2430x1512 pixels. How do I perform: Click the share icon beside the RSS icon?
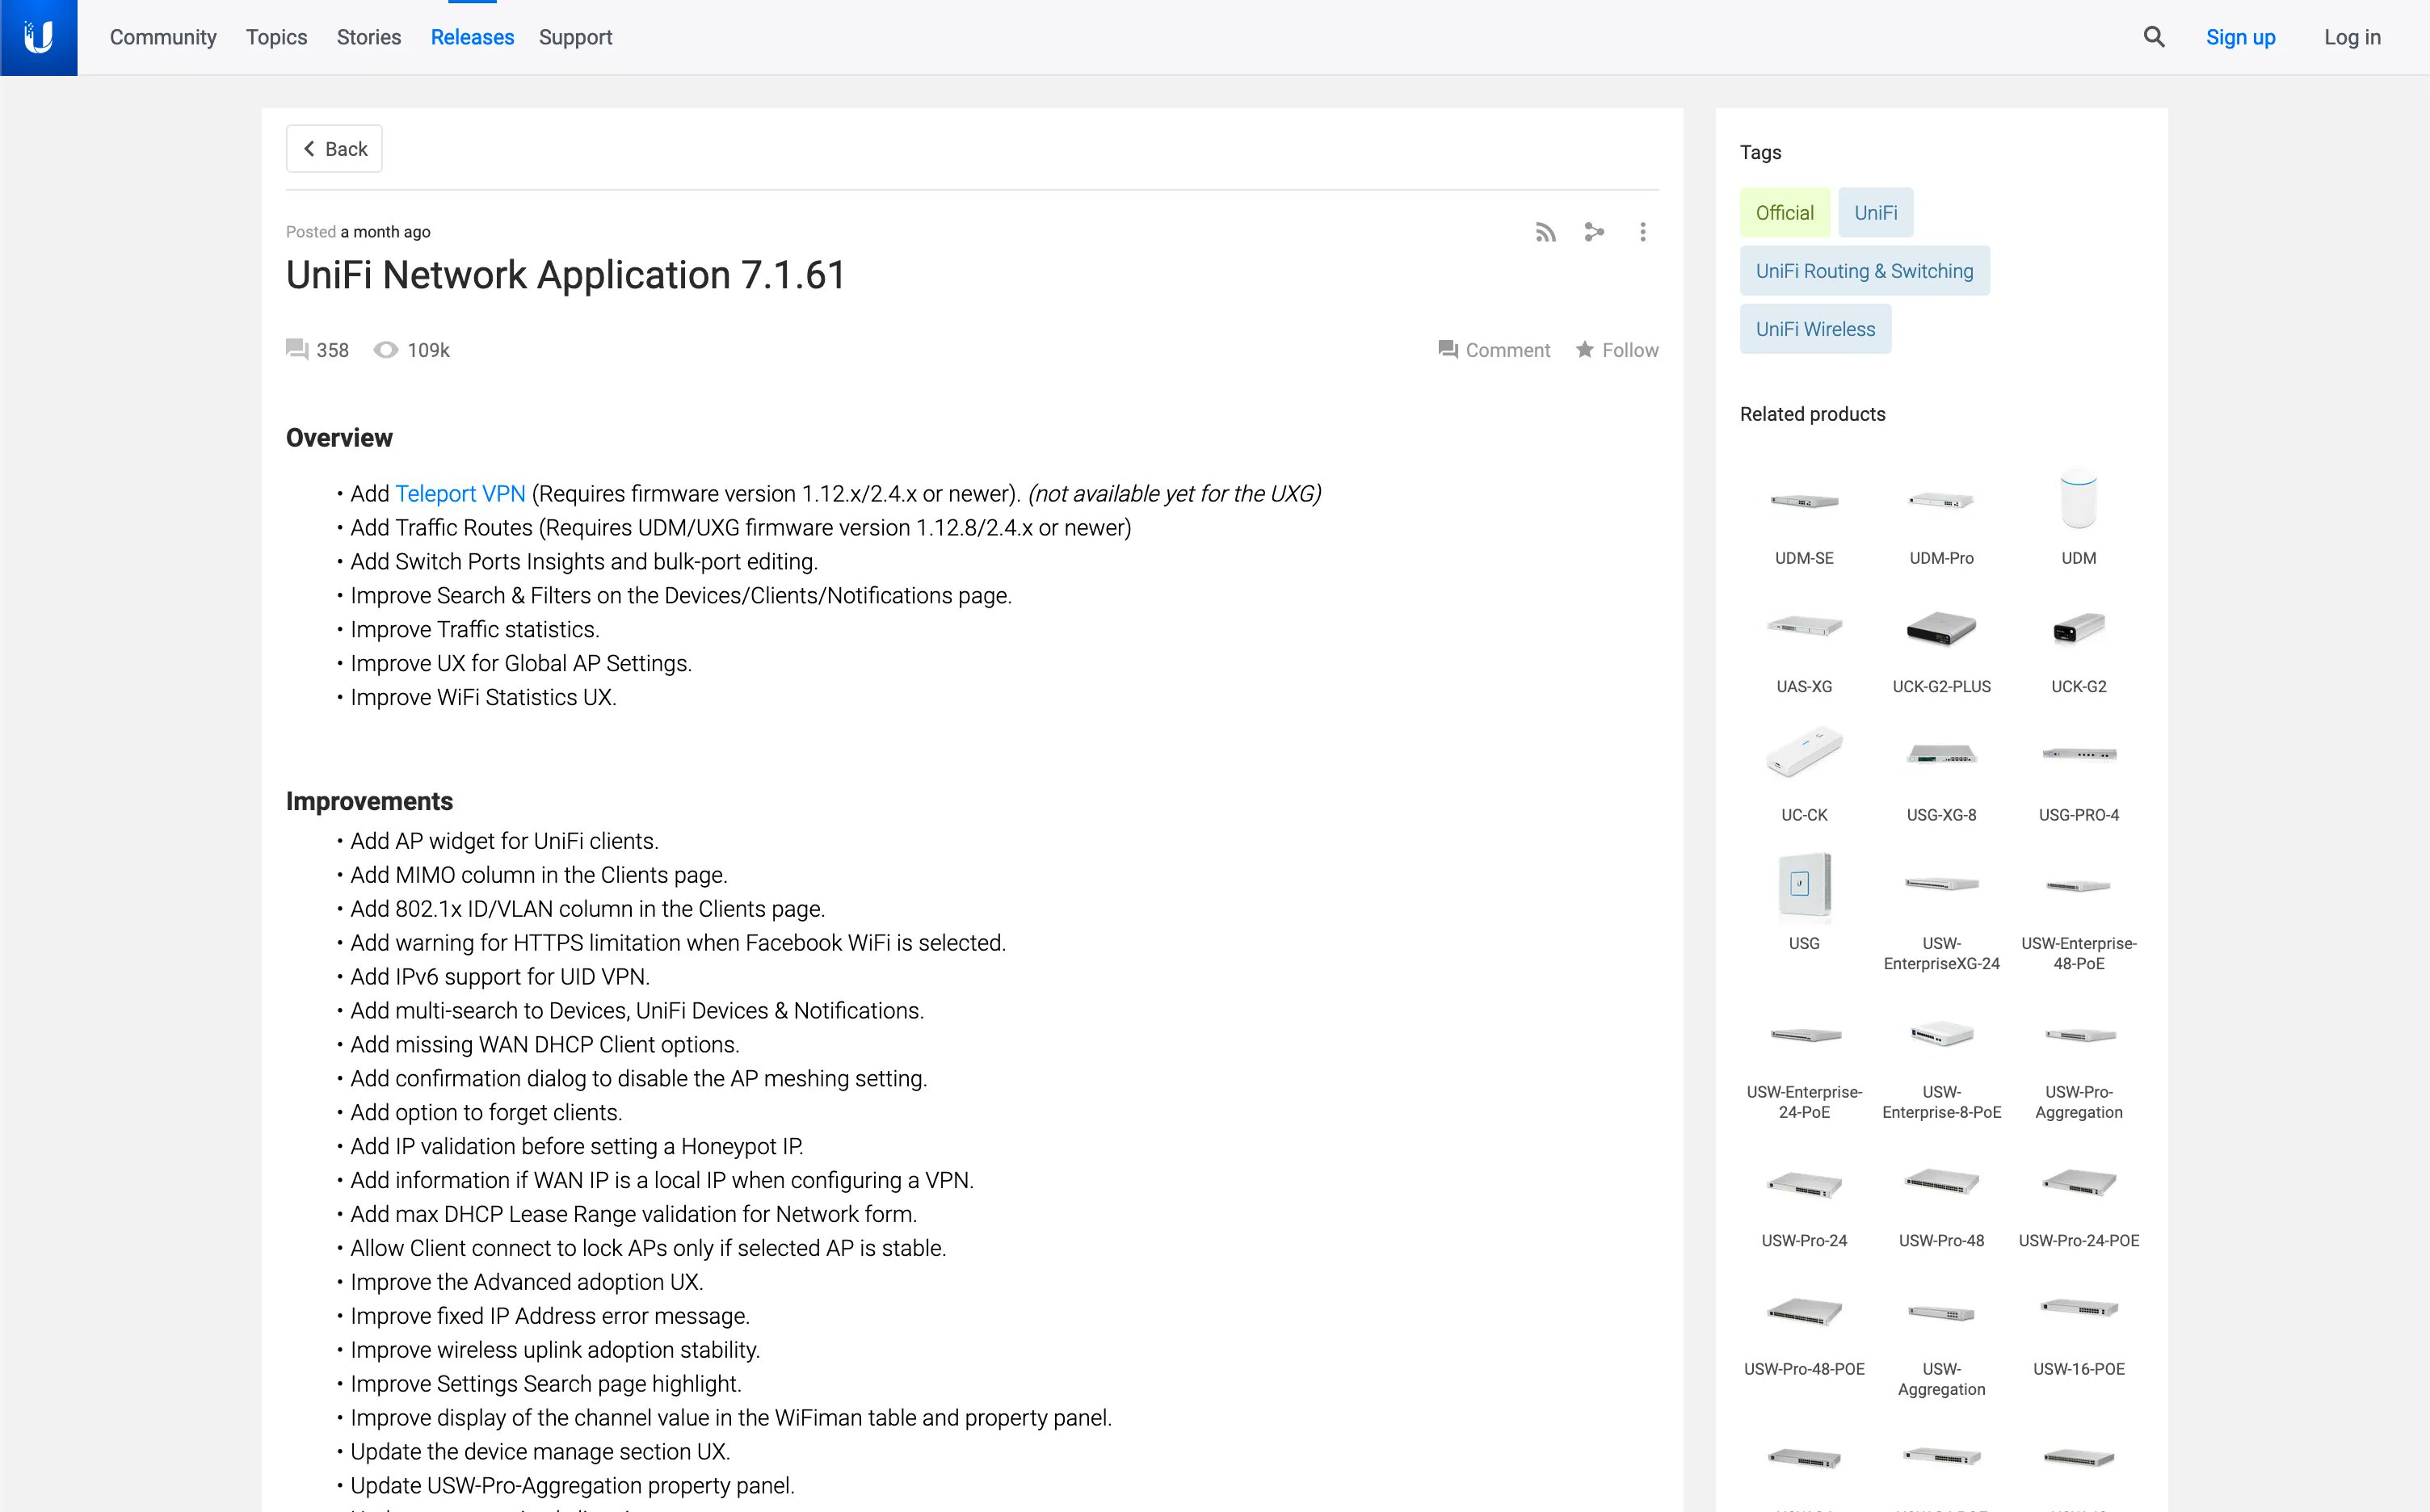pyautogui.click(x=1594, y=232)
